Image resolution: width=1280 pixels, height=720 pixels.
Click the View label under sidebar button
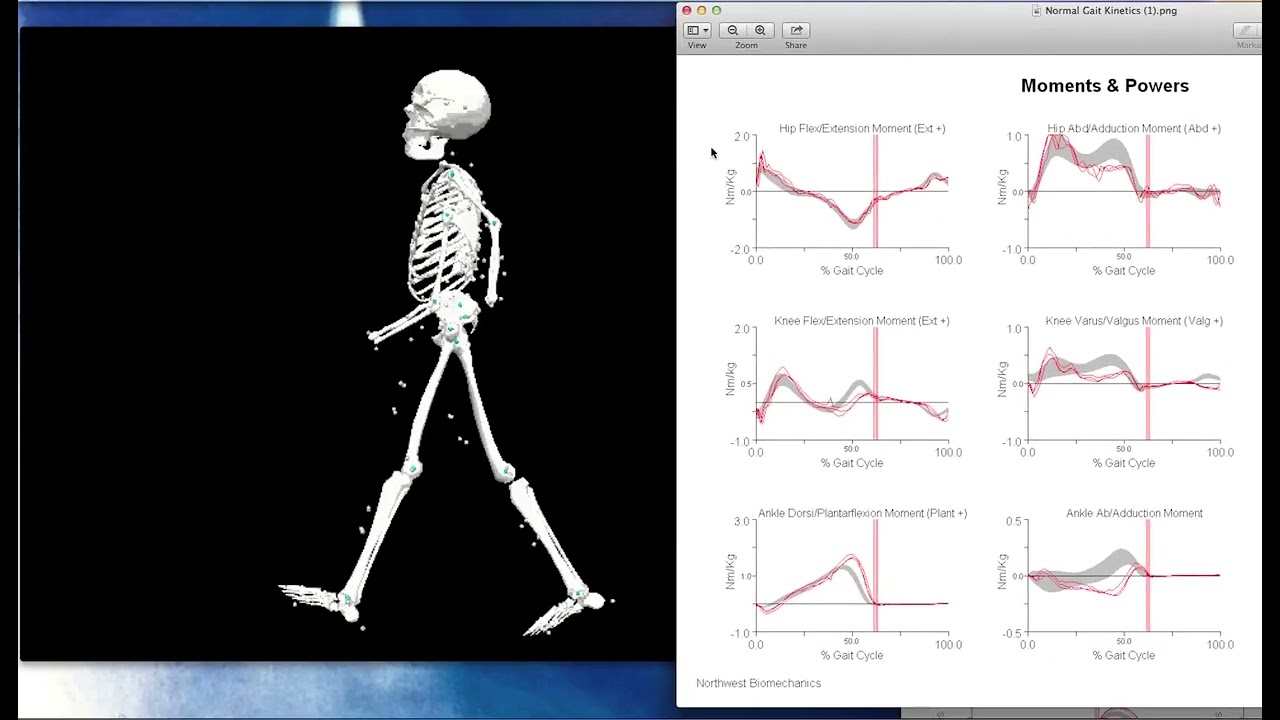click(697, 45)
